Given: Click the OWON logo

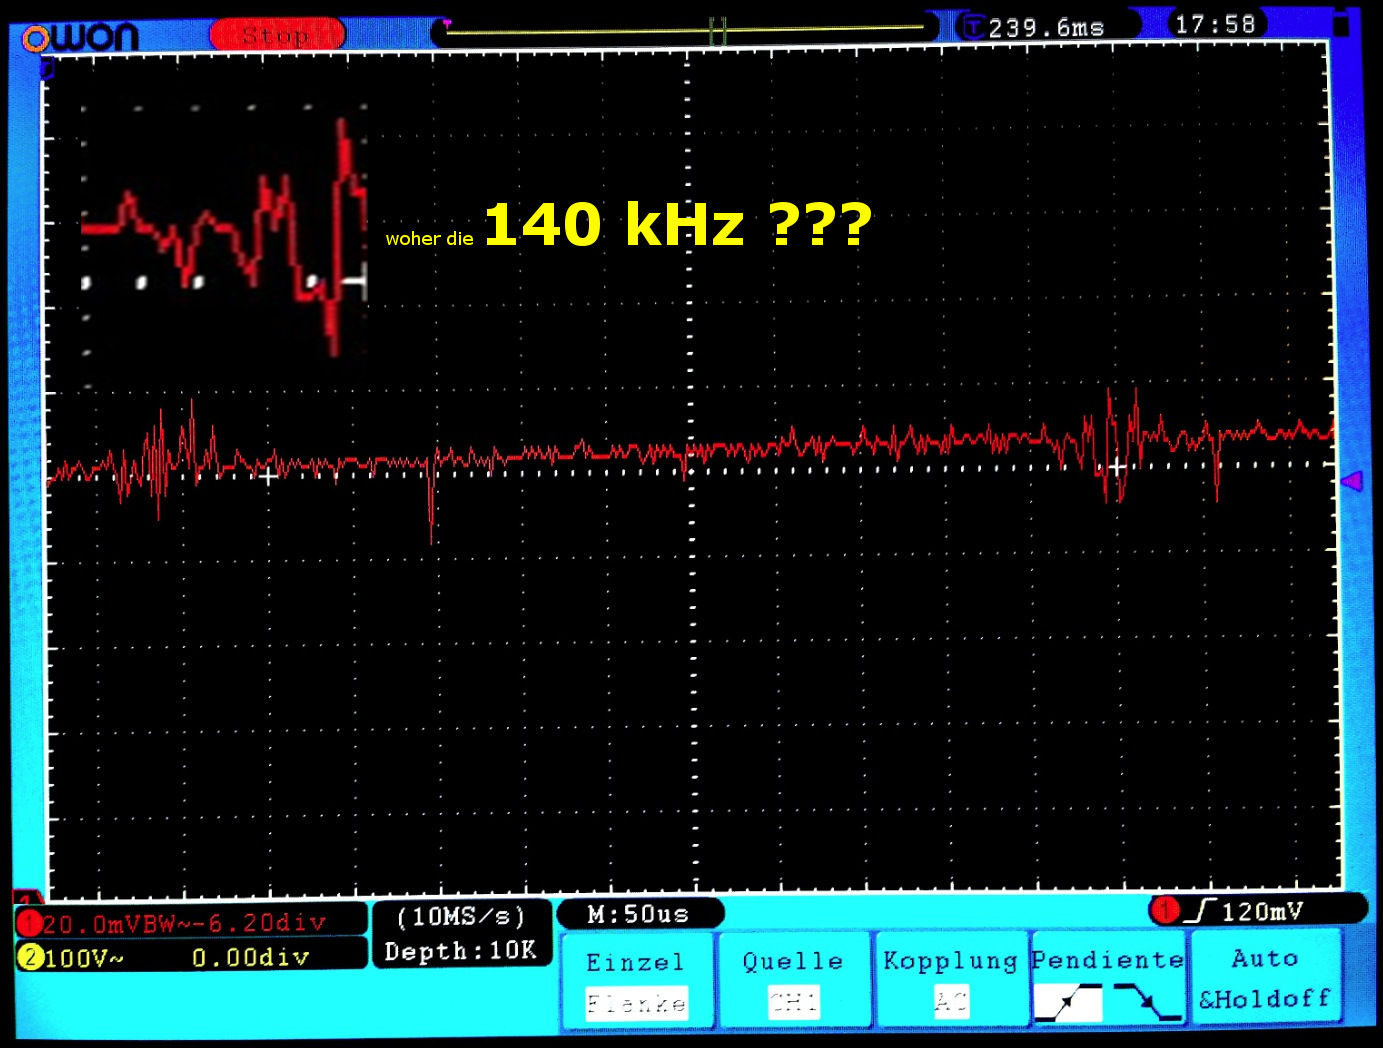Looking at the screenshot, I should click(x=80, y=37).
